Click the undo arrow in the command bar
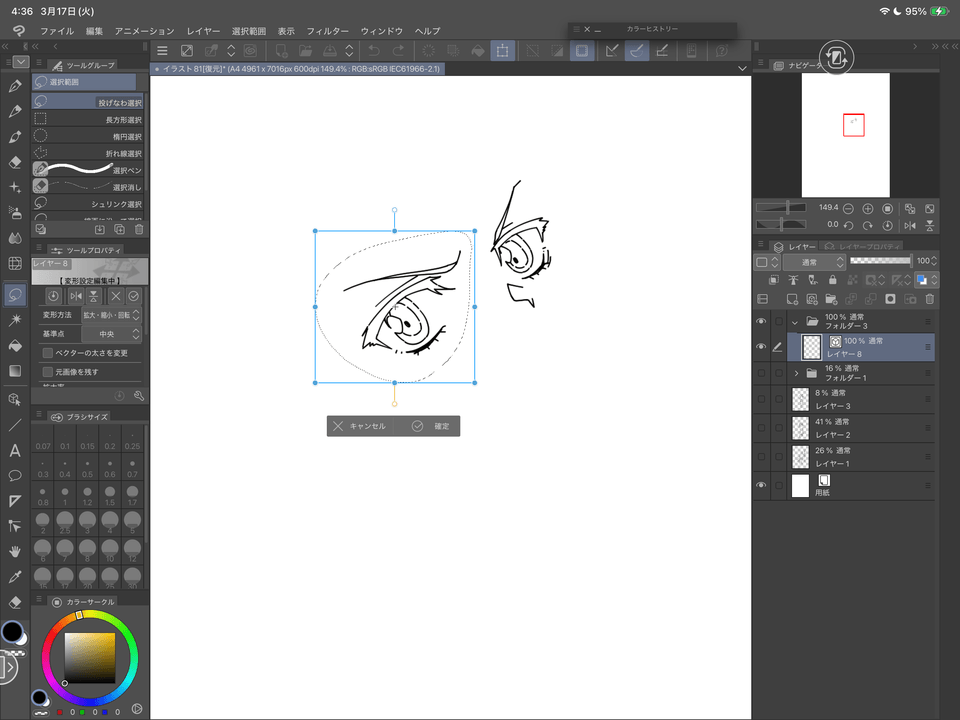This screenshot has height=720, width=960. pos(373,51)
